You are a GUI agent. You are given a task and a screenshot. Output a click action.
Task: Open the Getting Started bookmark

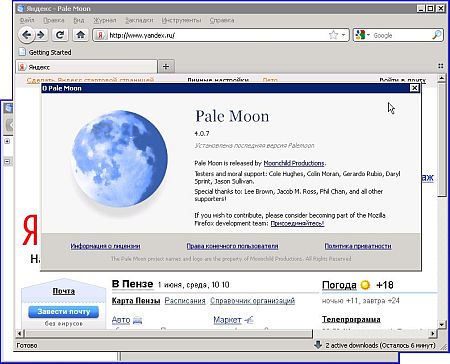pyautogui.click(x=45, y=52)
